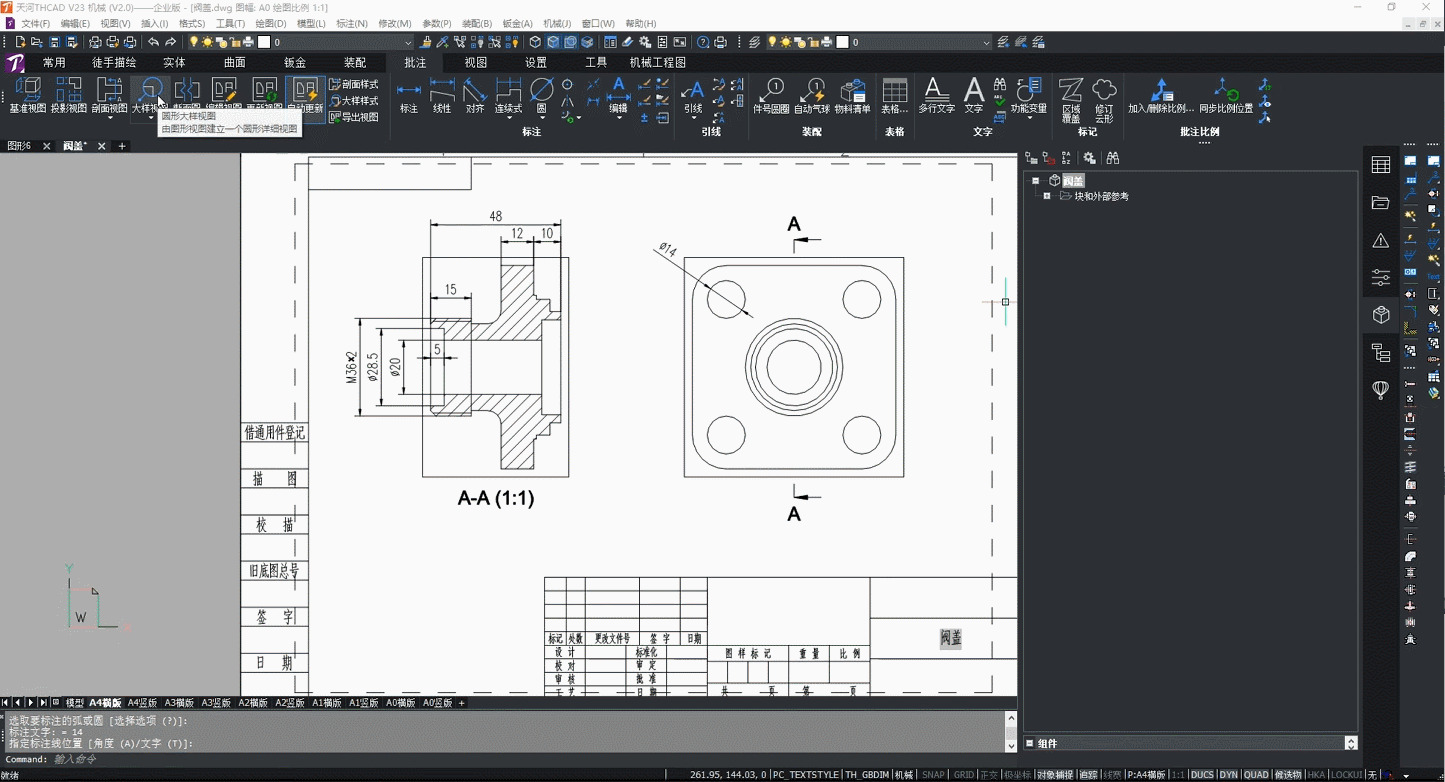
Task: Select the 圆 diameter dimension tool
Action: [x=542, y=96]
